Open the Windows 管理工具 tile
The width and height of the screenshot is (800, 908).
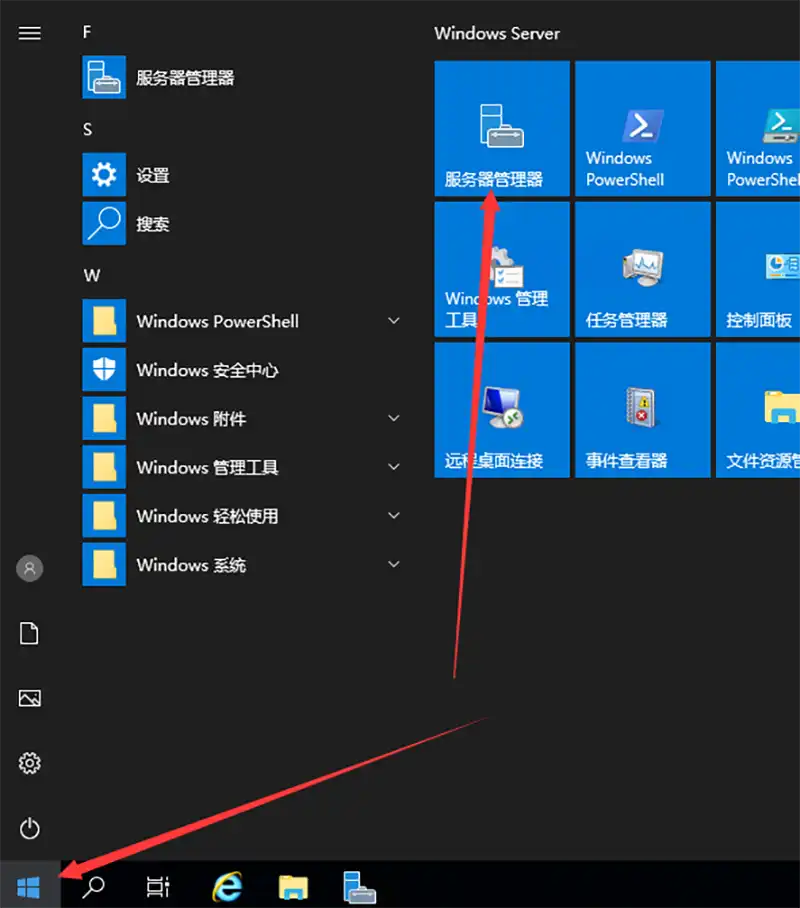[x=501, y=269]
